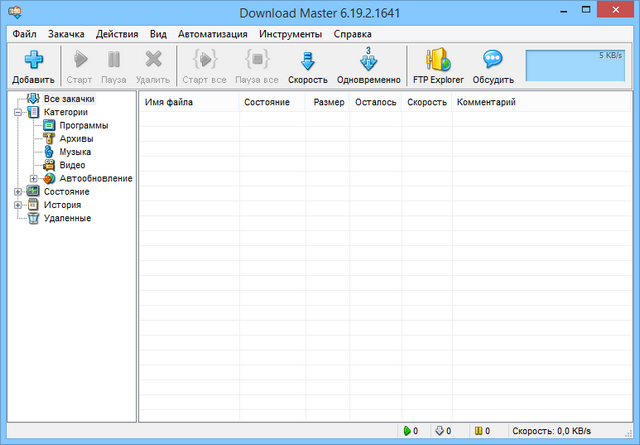Expand the История tree node

tap(18, 204)
